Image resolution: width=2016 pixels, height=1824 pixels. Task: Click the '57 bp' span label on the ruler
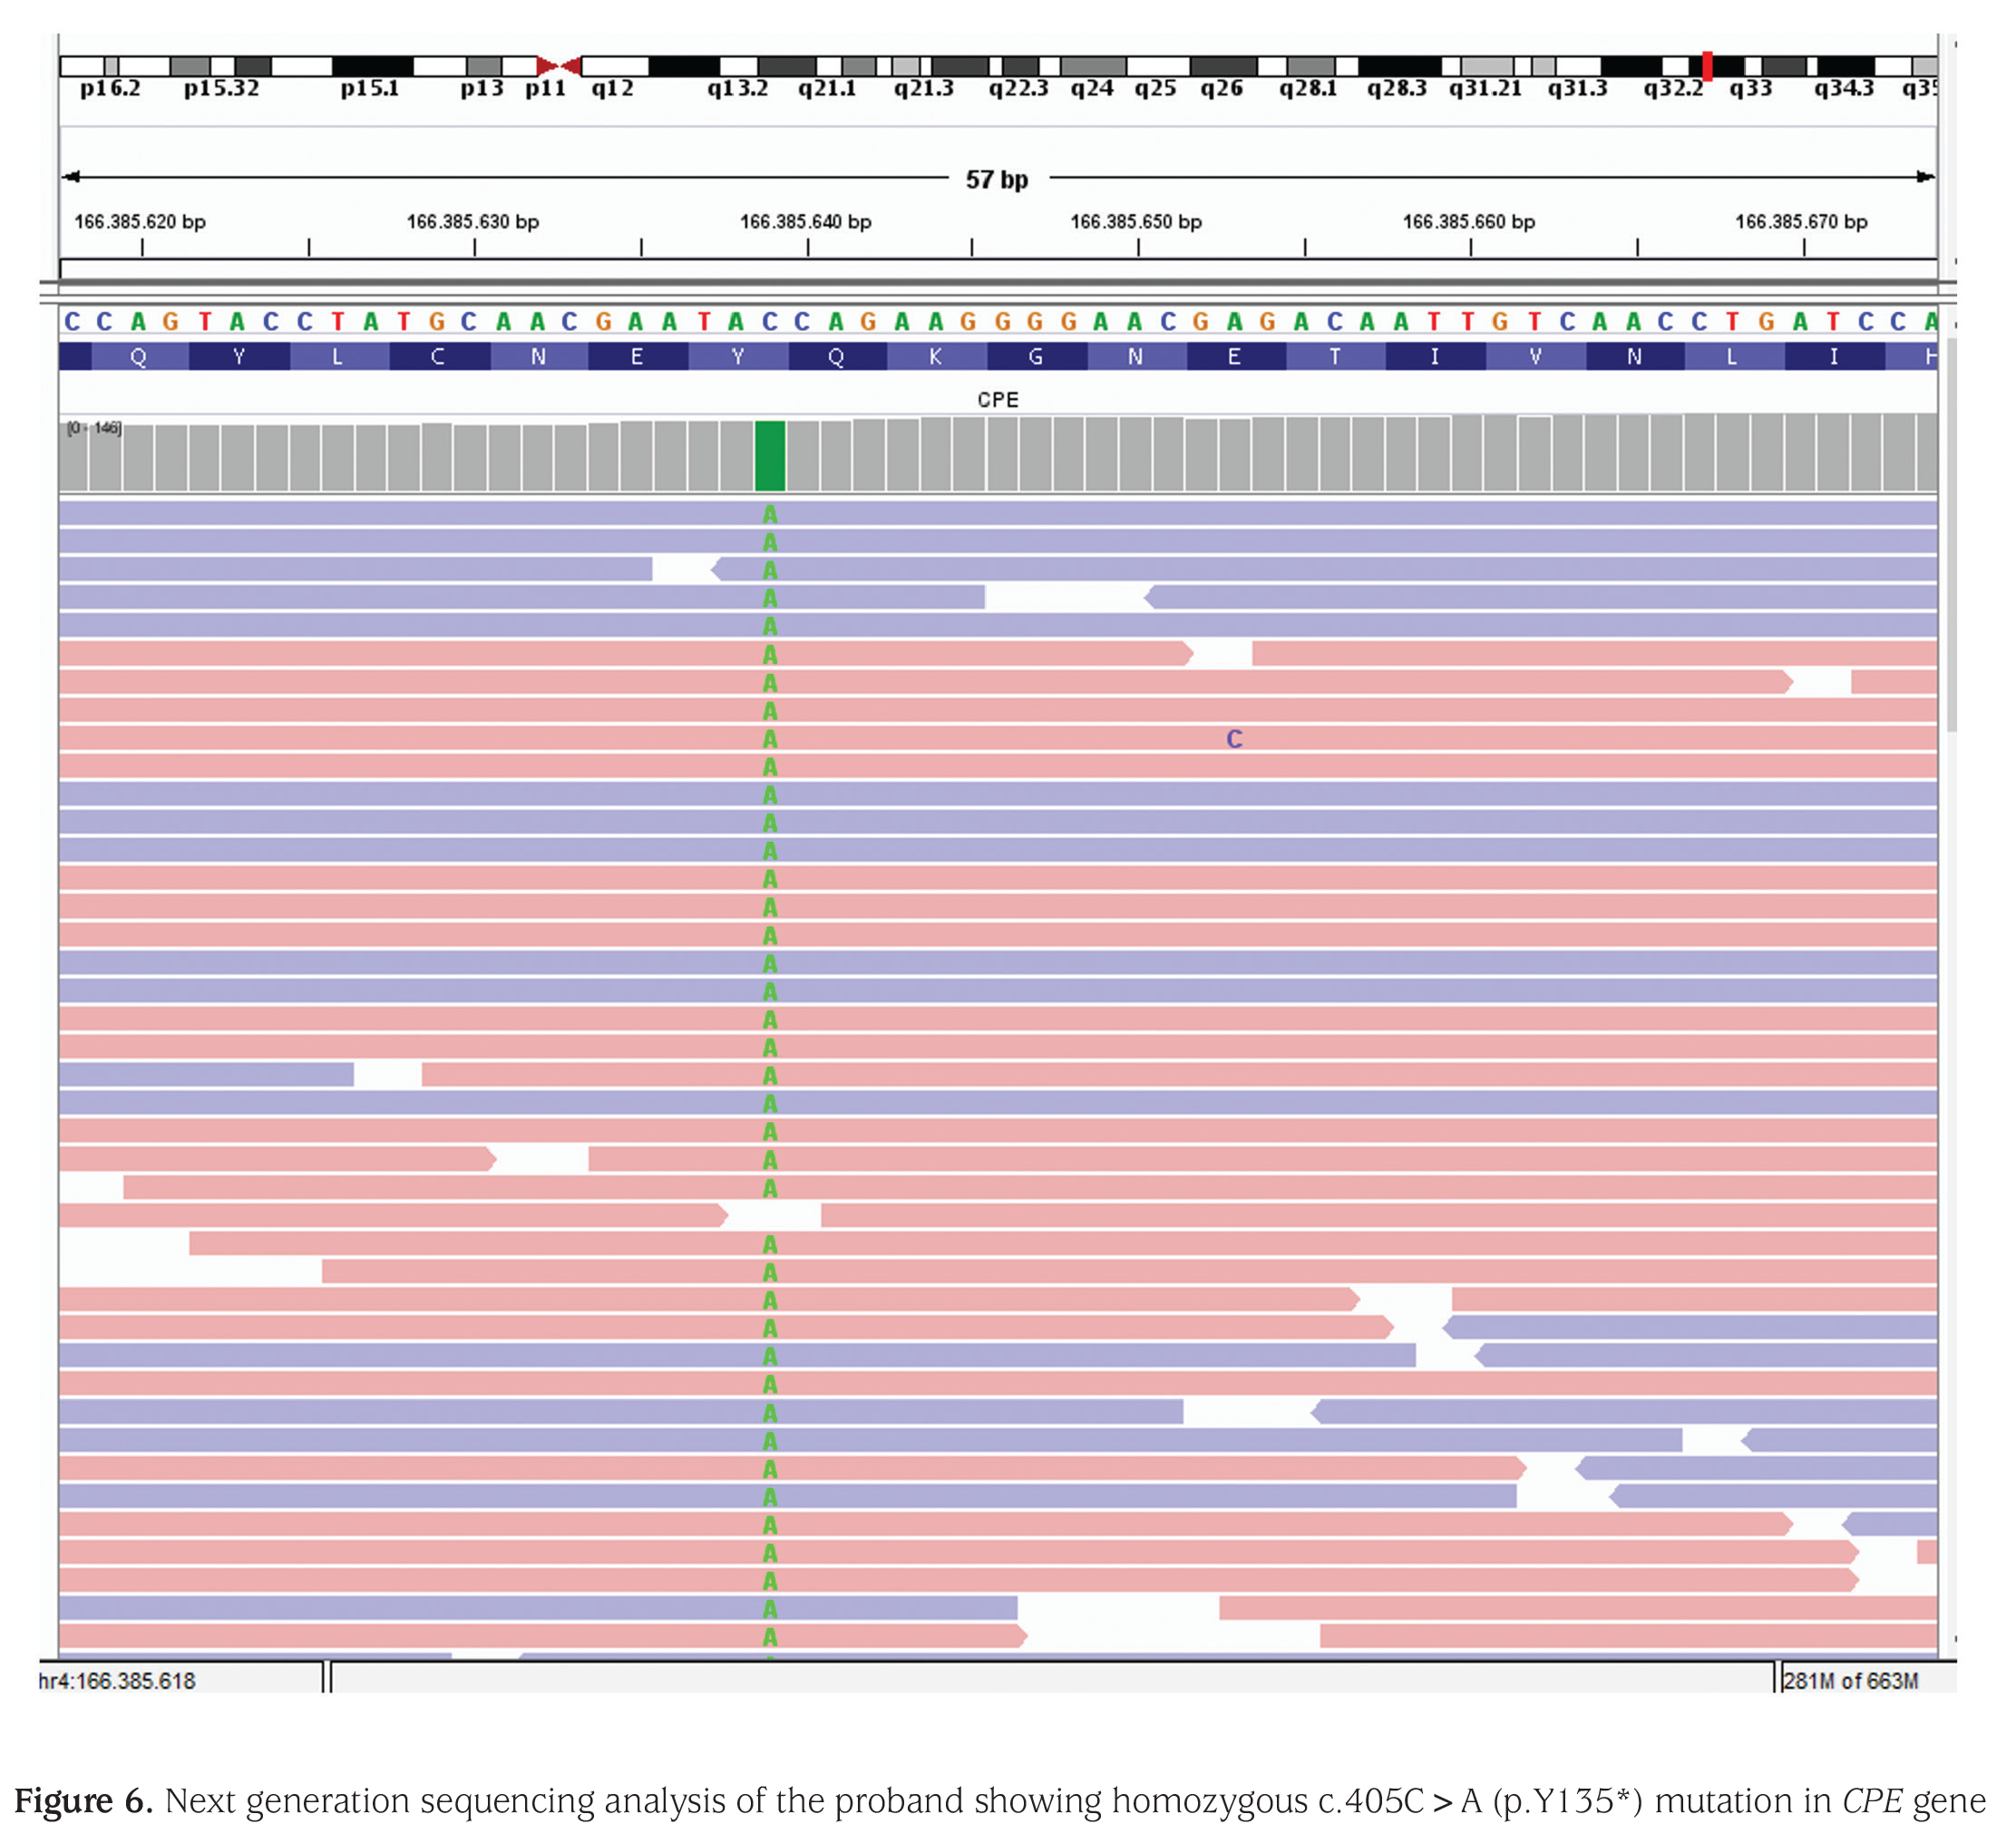coord(997,180)
